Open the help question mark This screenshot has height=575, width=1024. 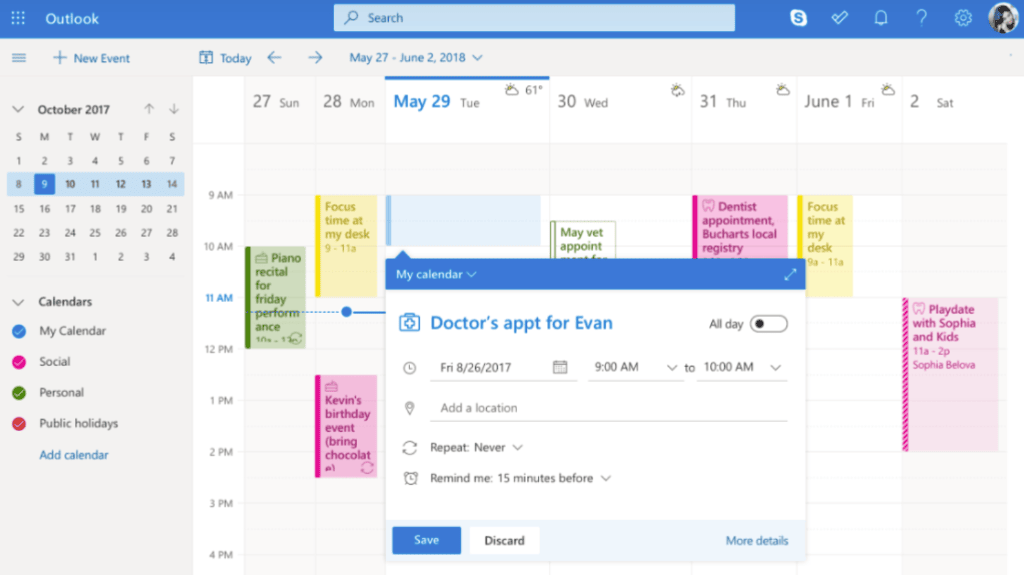pos(921,18)
